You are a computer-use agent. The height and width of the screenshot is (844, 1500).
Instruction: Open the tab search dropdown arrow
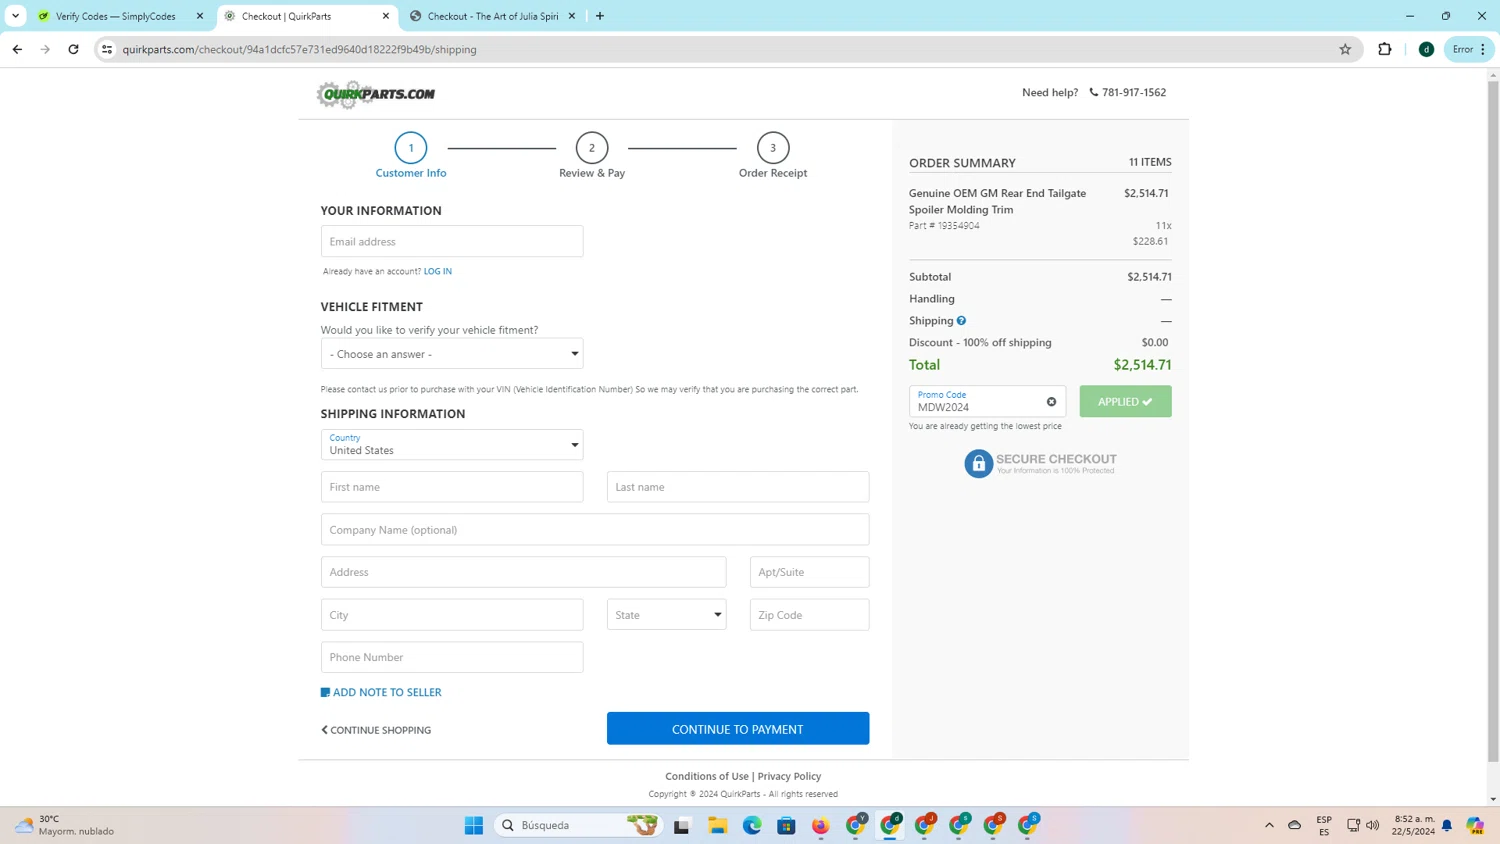pyautogui.click(x=15, y=16)
